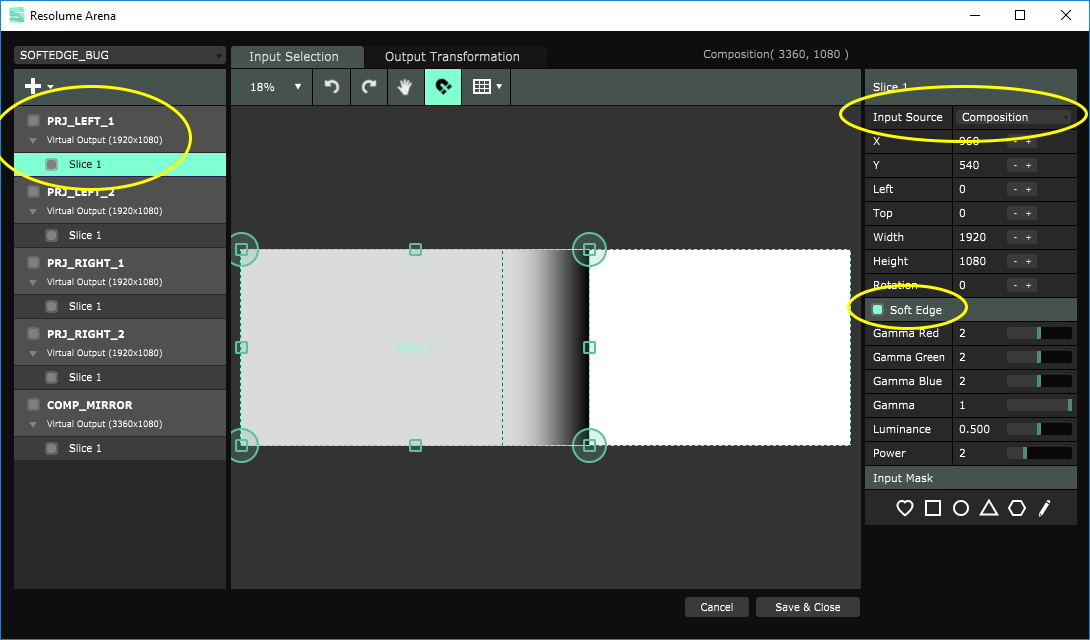Add triangle input mask
1090x640 pixels.
pyautogui.click(x=989, y=508)
